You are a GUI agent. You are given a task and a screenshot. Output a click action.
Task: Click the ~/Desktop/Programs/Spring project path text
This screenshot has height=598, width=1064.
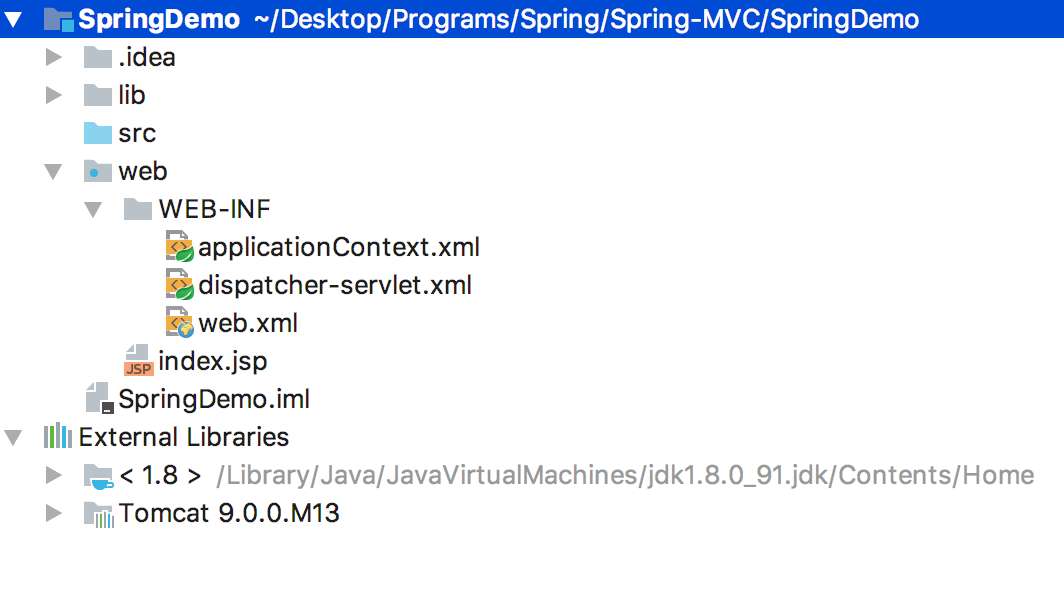click(x=586, y=20)
